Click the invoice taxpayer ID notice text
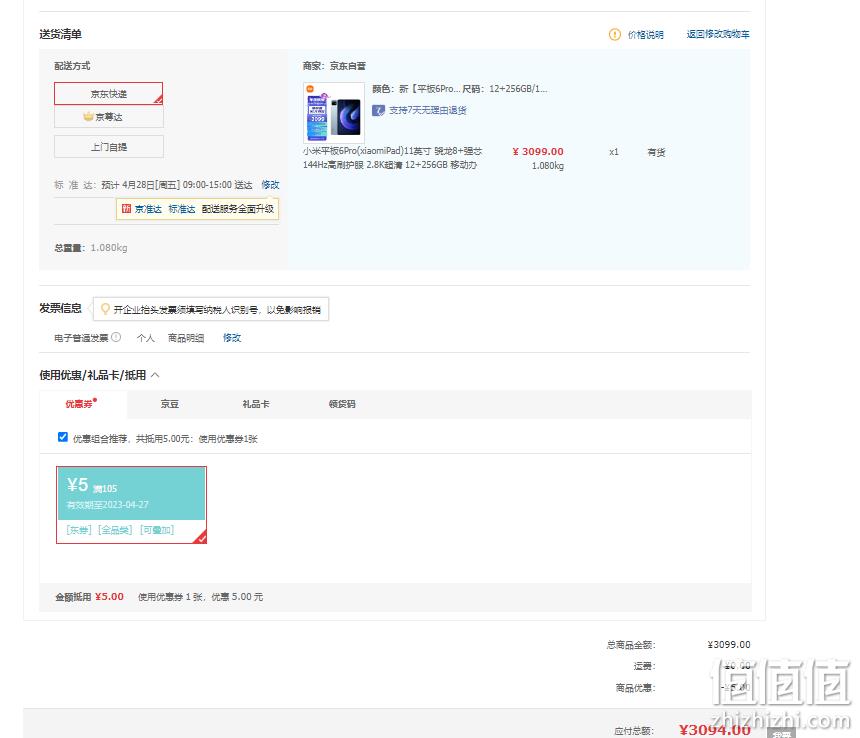The image size is (860, 738). pos(217,310)
